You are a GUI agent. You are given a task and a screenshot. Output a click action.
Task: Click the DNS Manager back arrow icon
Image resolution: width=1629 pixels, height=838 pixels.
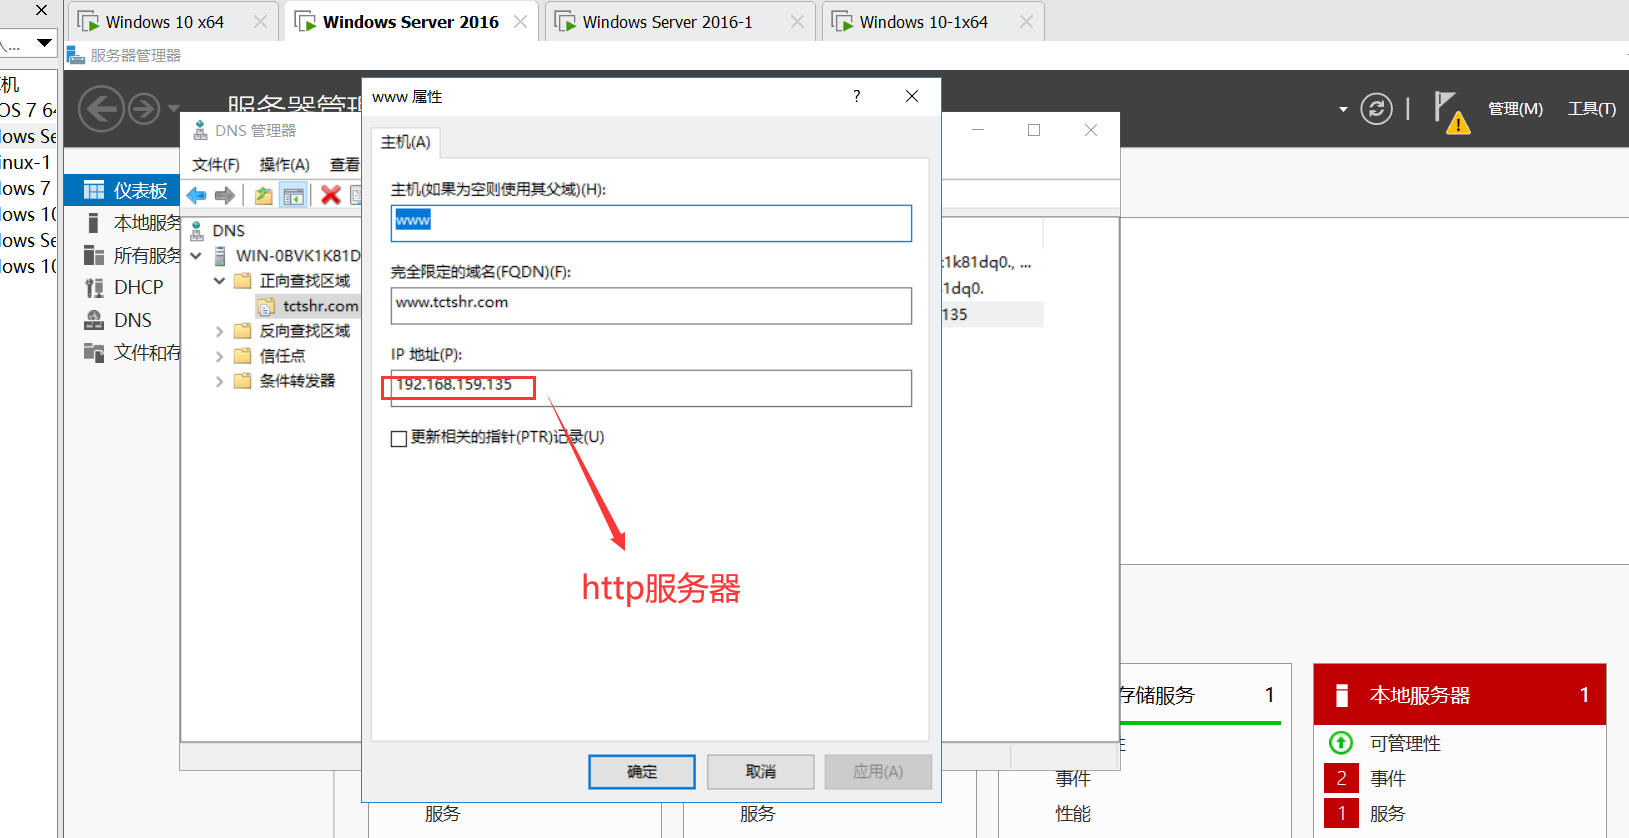197,195
